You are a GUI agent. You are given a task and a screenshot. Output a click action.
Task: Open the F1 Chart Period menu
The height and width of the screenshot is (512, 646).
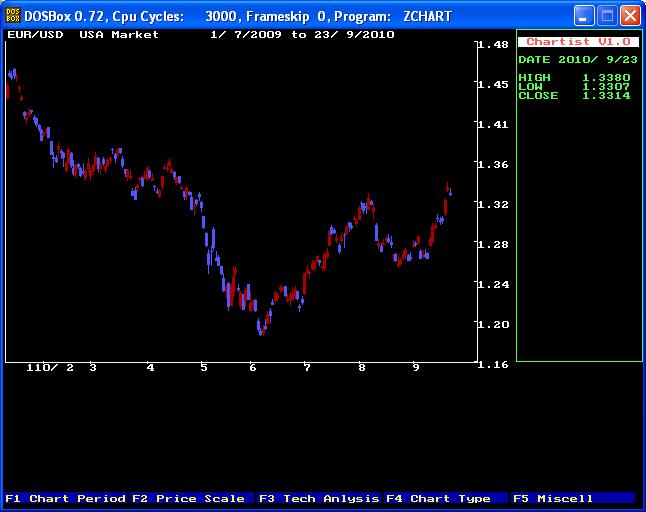(66, 498)
